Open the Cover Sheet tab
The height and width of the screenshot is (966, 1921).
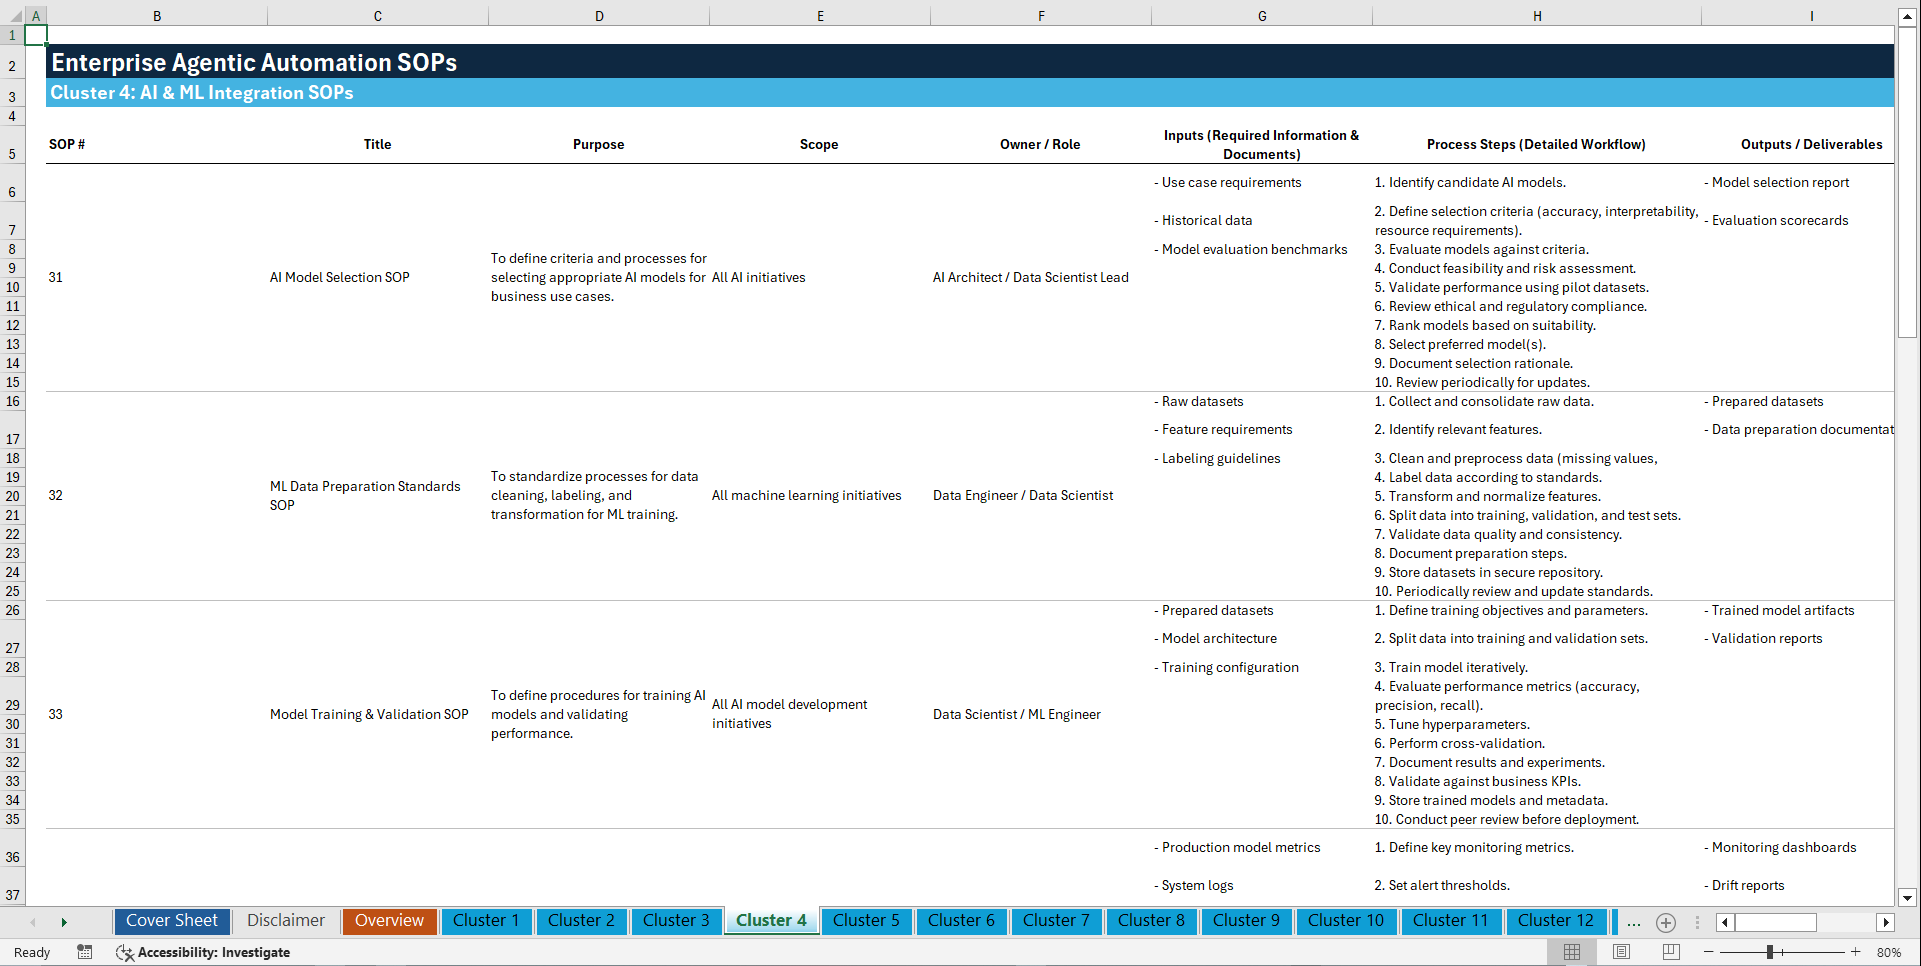click(x=171, y=920)
